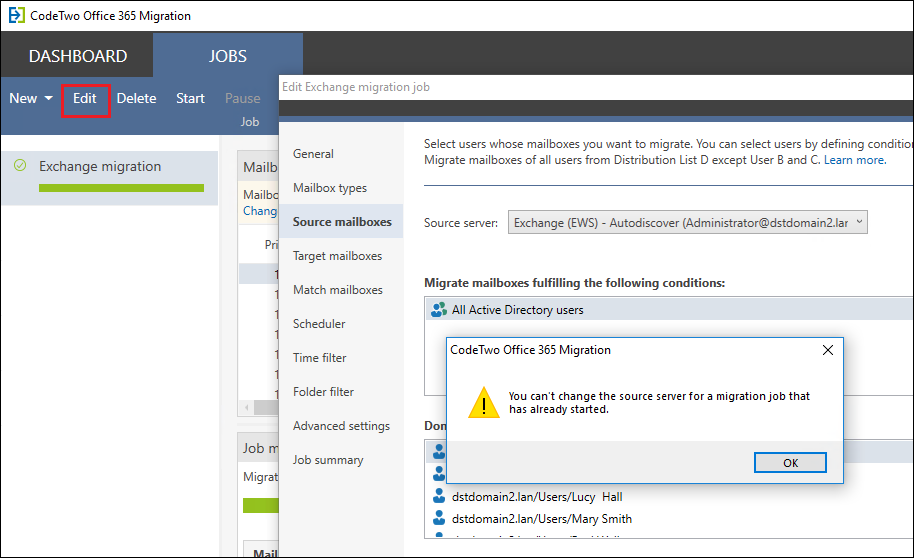Select Source mailboxes in the sidebar
This screenshot has height=558, width=914.
click(x=341, y=222)
